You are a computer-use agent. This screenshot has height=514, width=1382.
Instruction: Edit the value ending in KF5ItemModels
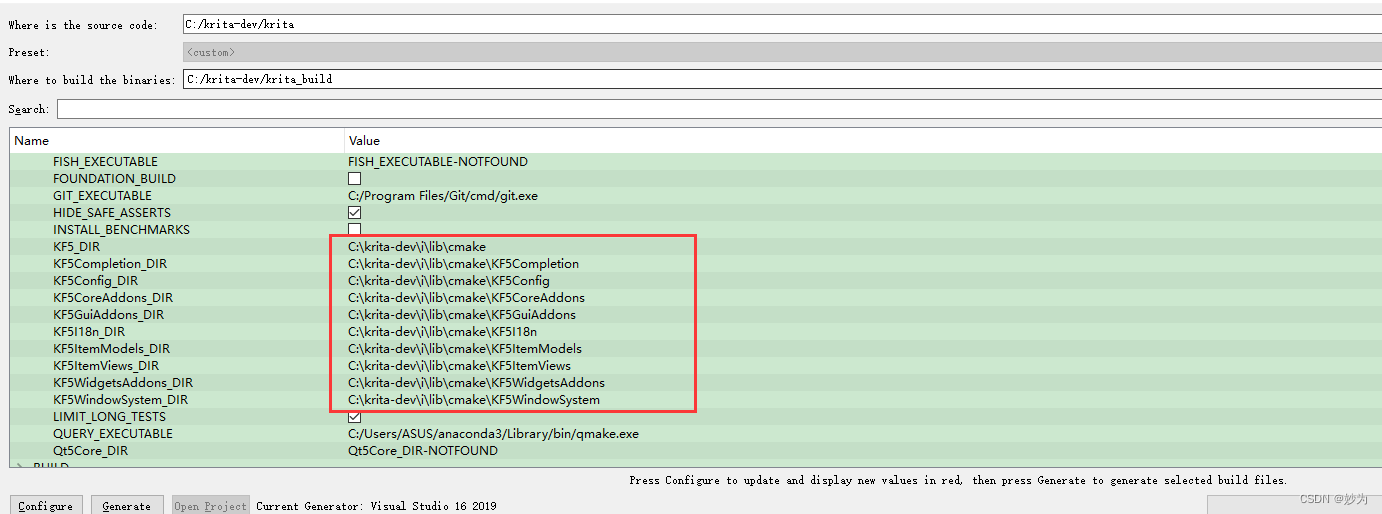(x=465, y=349)
